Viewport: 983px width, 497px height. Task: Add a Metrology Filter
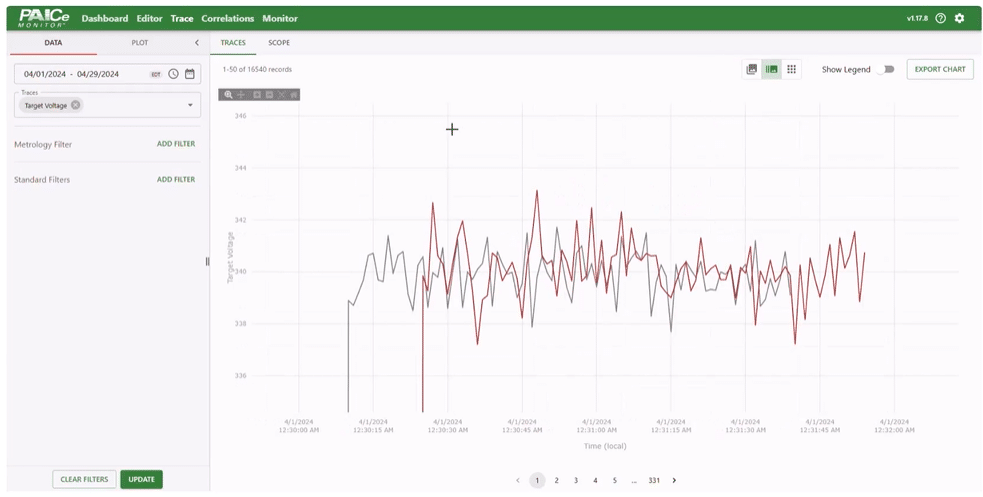point(176,144)
